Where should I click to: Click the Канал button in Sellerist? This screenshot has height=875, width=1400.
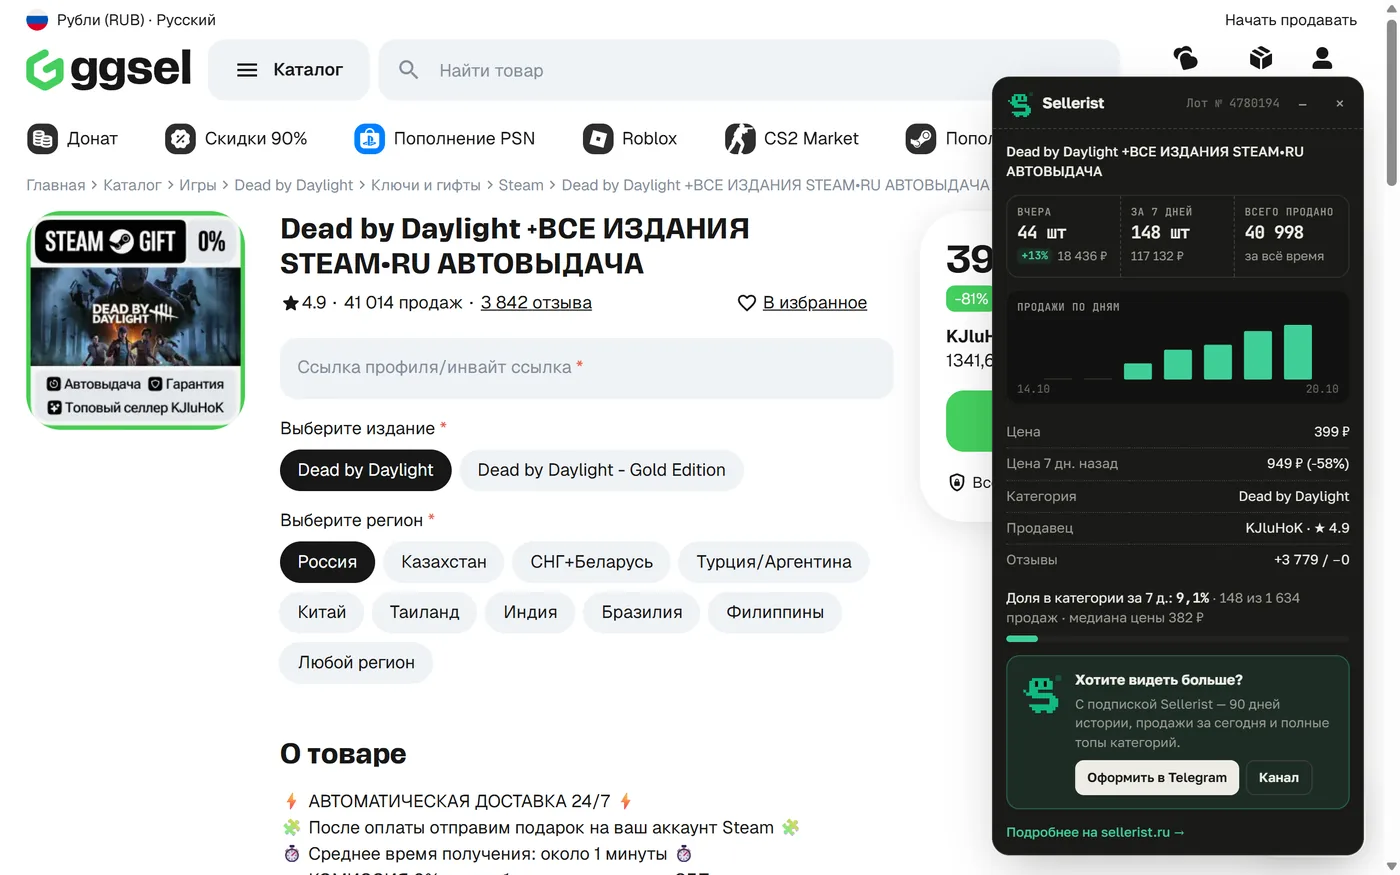[1279, 778]
